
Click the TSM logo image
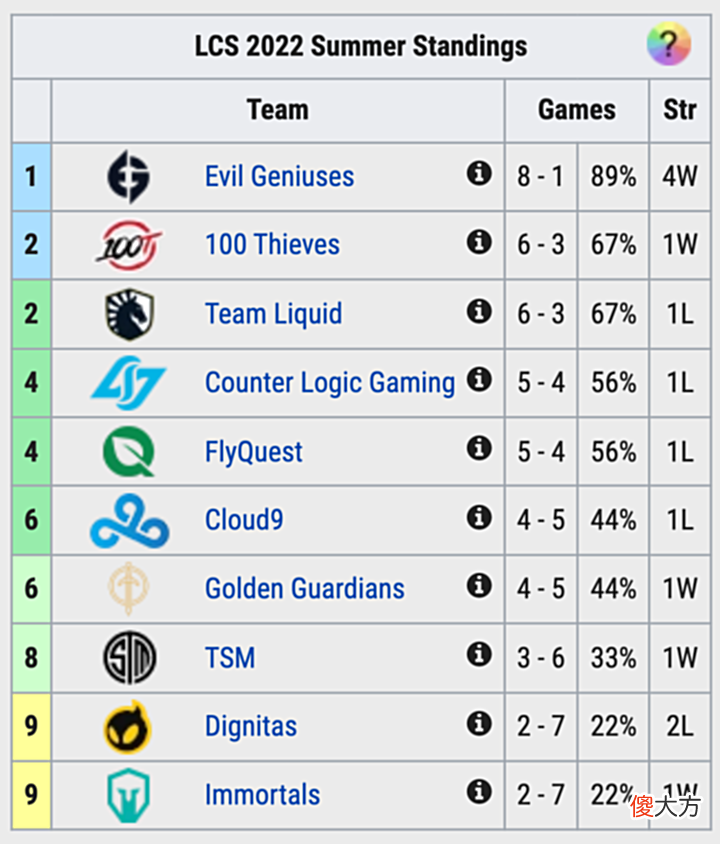[129, 658]
